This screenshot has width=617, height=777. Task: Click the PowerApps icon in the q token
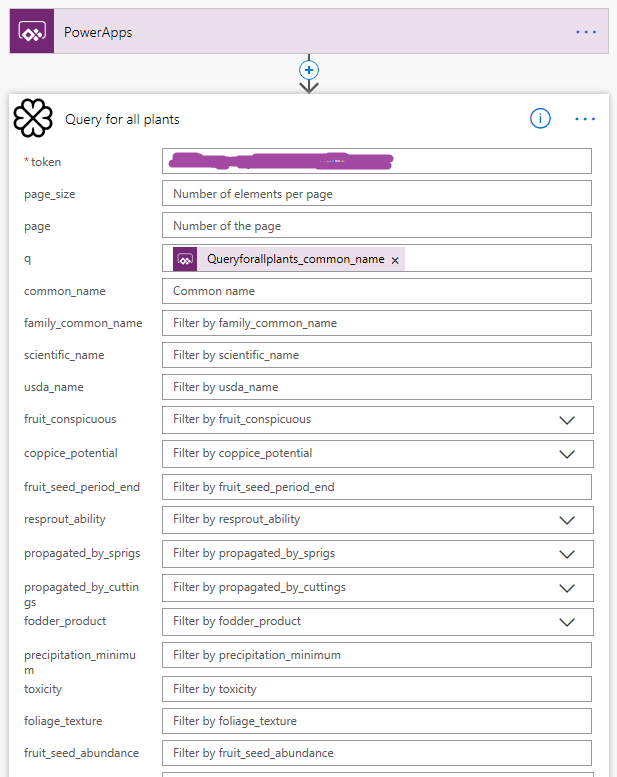(x=185, y=259)
